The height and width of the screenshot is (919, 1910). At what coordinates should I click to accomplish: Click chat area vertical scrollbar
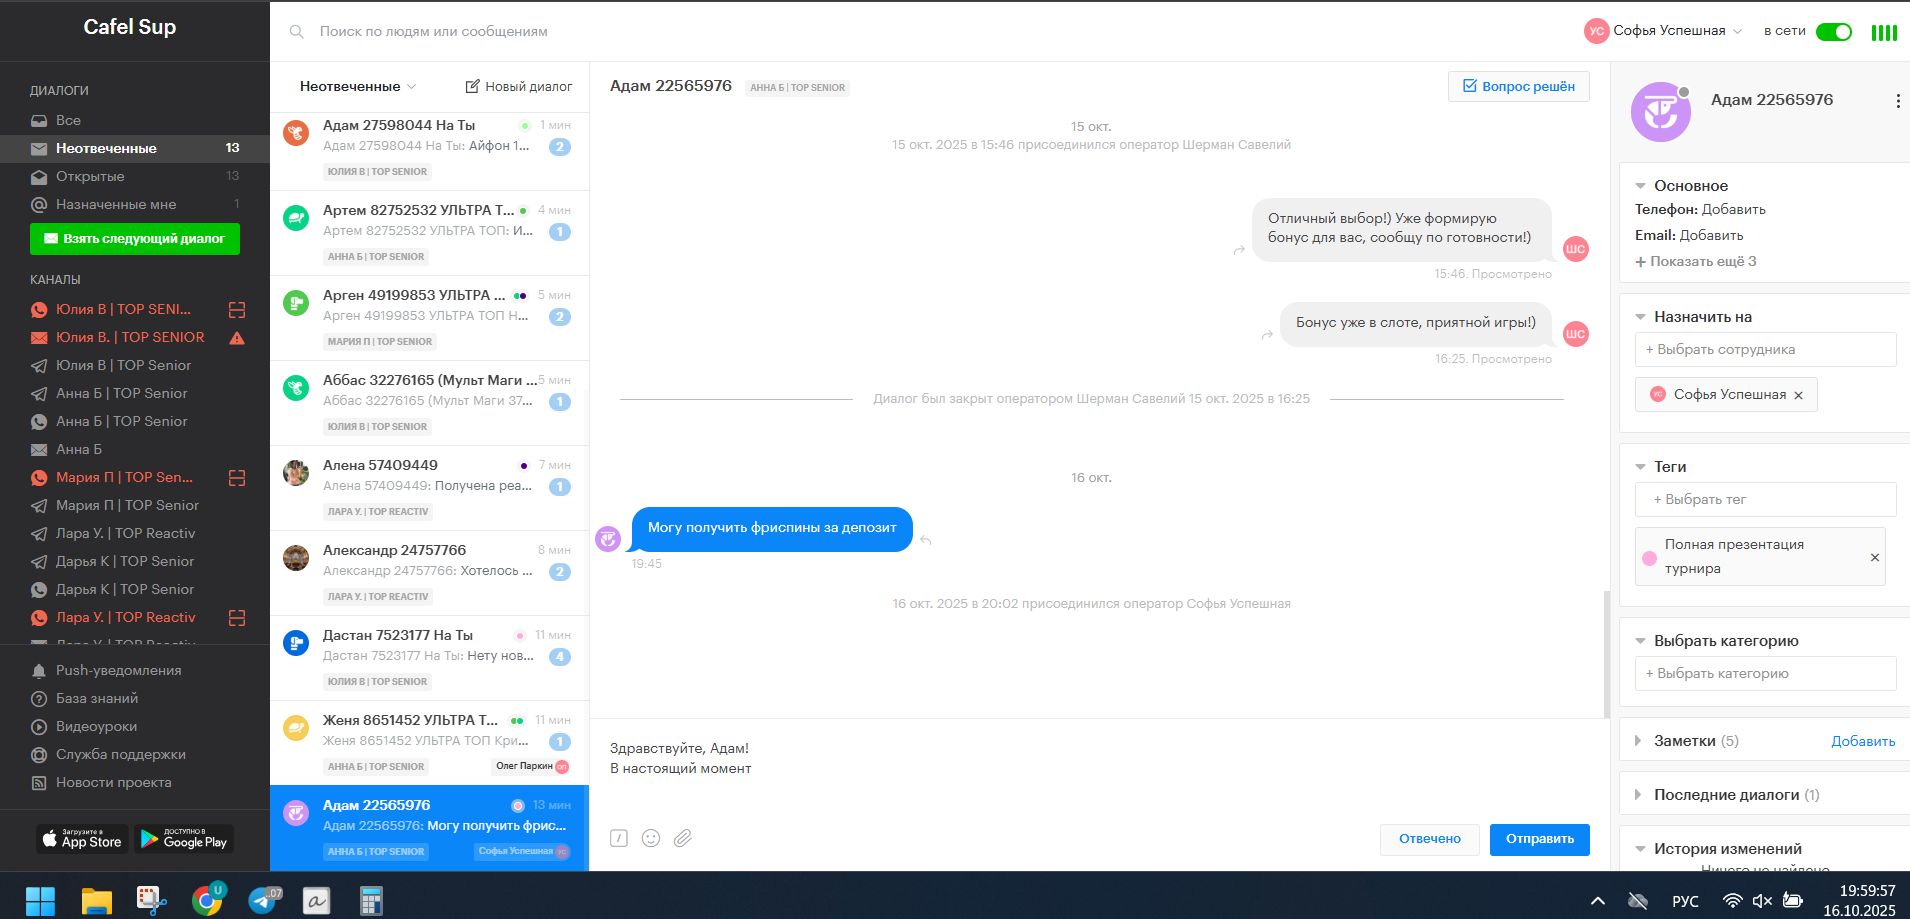pos(1607,654)
